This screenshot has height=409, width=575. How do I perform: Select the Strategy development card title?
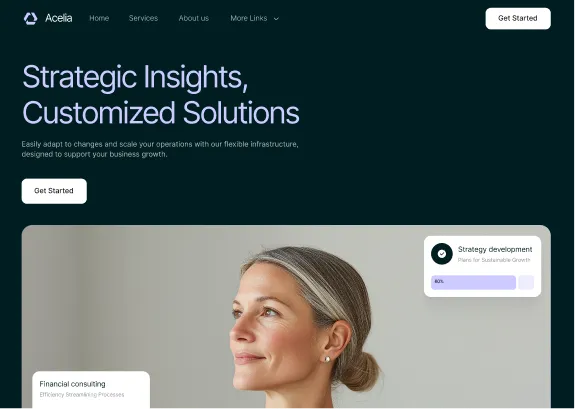point(495,249)
